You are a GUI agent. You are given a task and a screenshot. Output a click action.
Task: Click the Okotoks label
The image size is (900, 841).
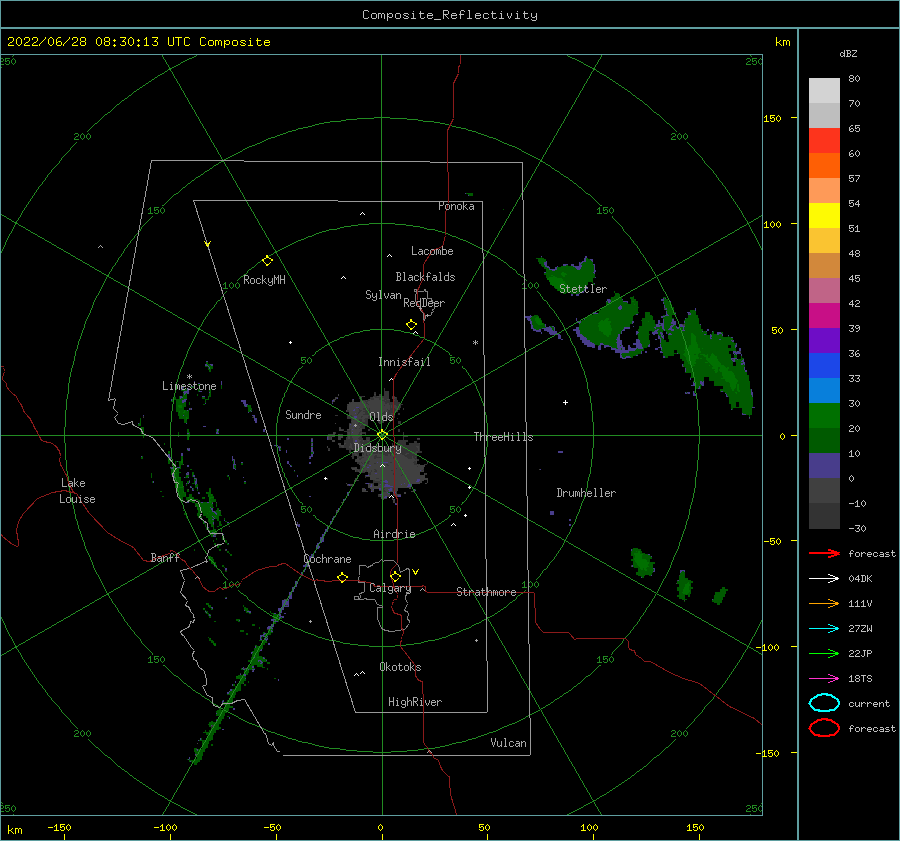[401, 667]
